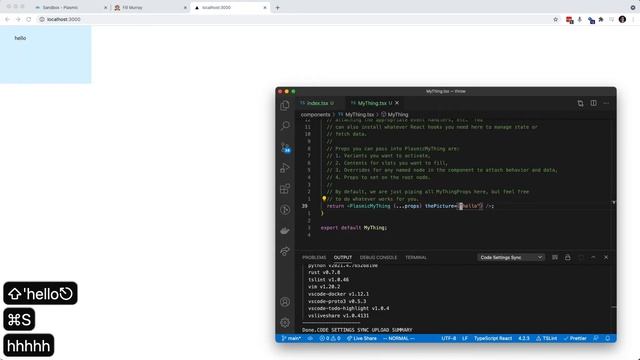Click UTF-8 encoding in status bar
640x360 pixels.
click(x=449, y=338)
